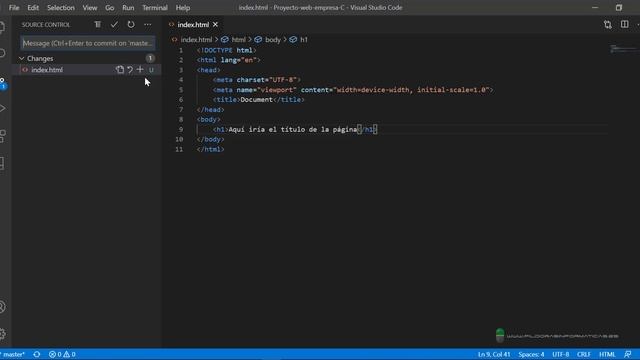Click the feedback icon in status bar
This screenshot has height=360, width=640.
tap(628, 354)
